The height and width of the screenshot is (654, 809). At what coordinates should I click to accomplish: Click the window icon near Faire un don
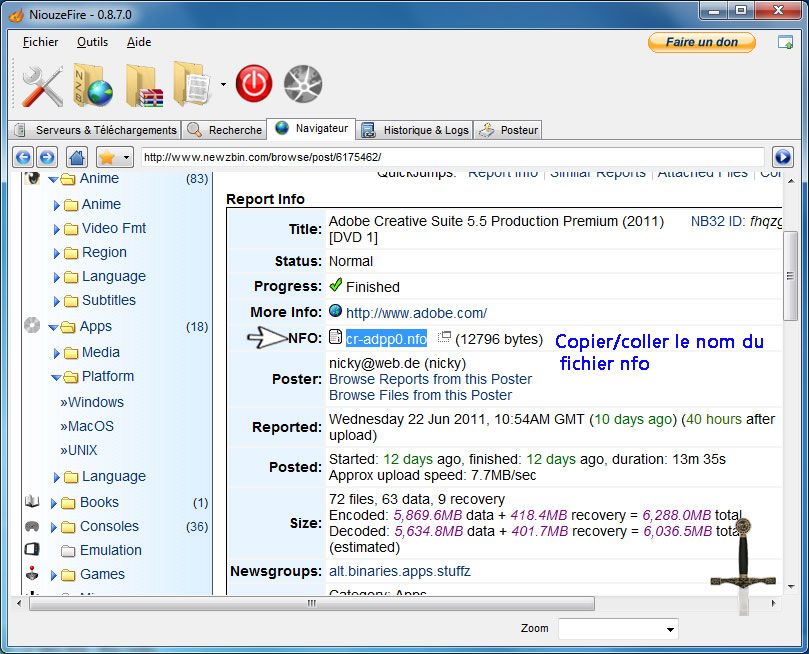click(x=785, y=42)
